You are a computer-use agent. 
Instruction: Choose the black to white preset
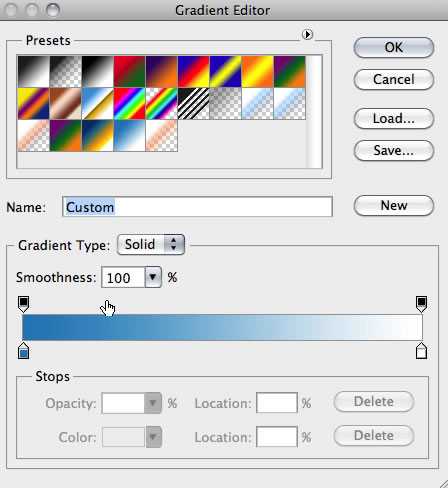click(x=33, y=72)
